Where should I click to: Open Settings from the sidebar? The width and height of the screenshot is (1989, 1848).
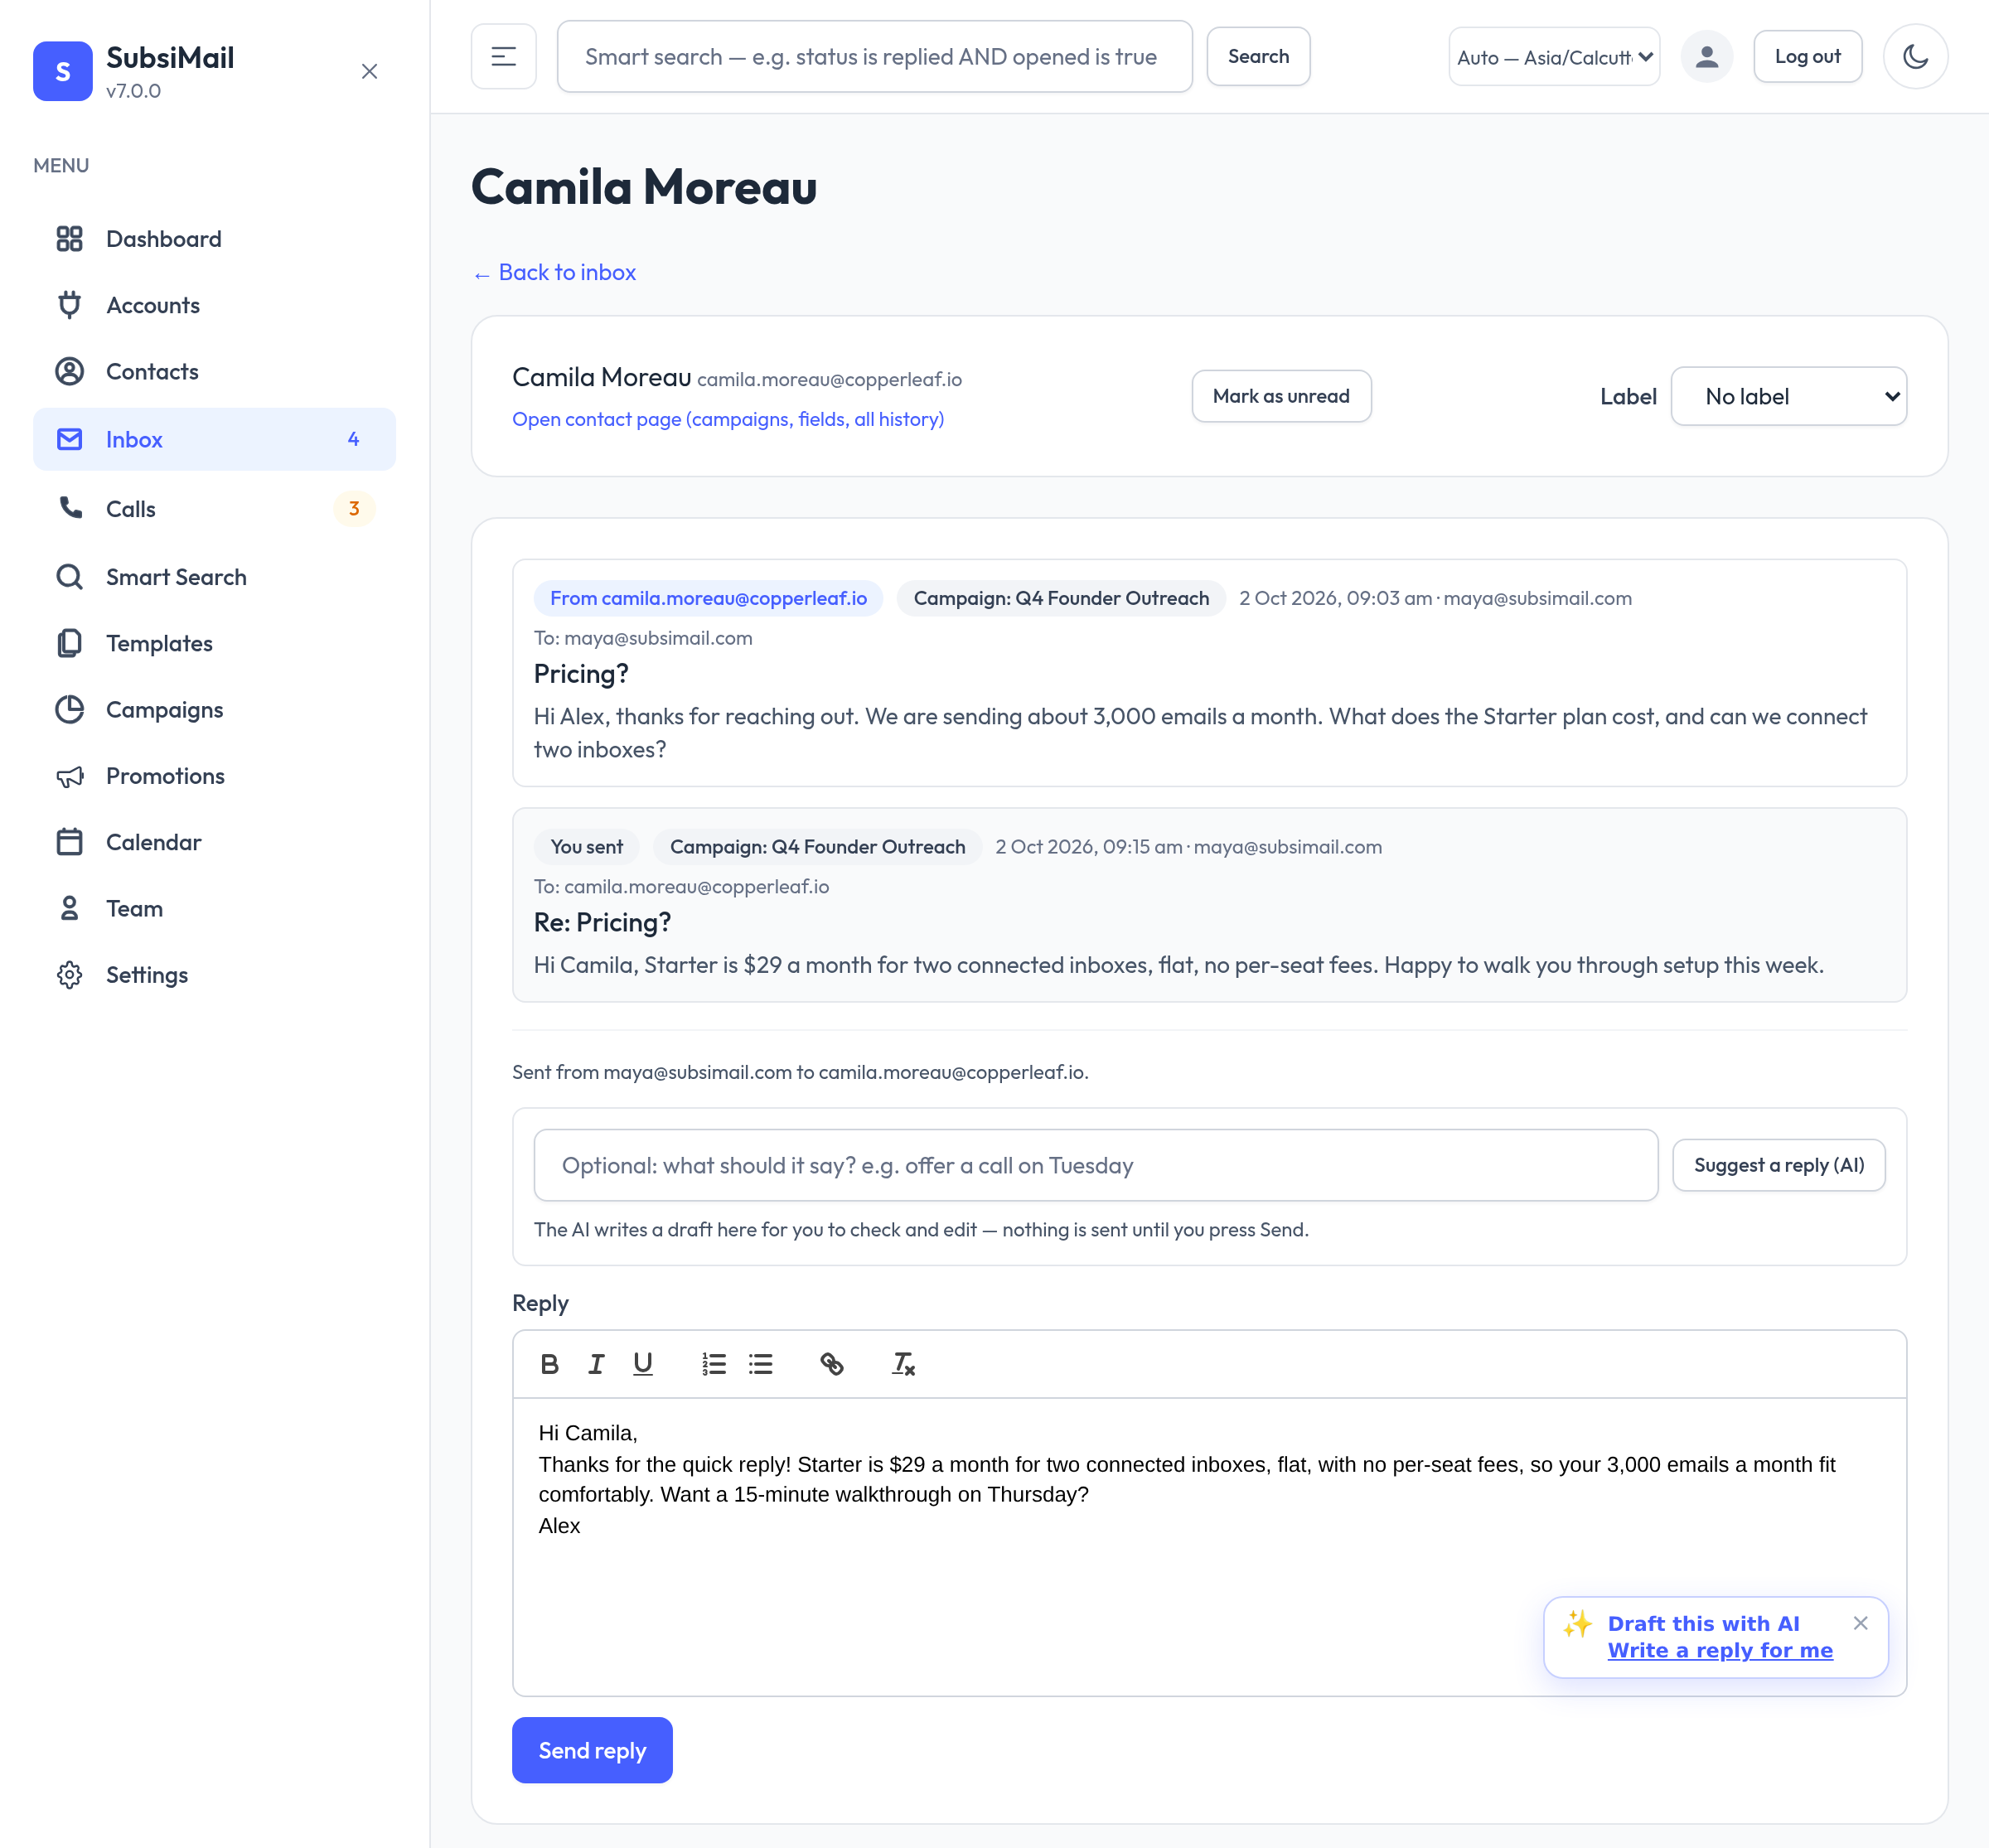click(214, 975)
